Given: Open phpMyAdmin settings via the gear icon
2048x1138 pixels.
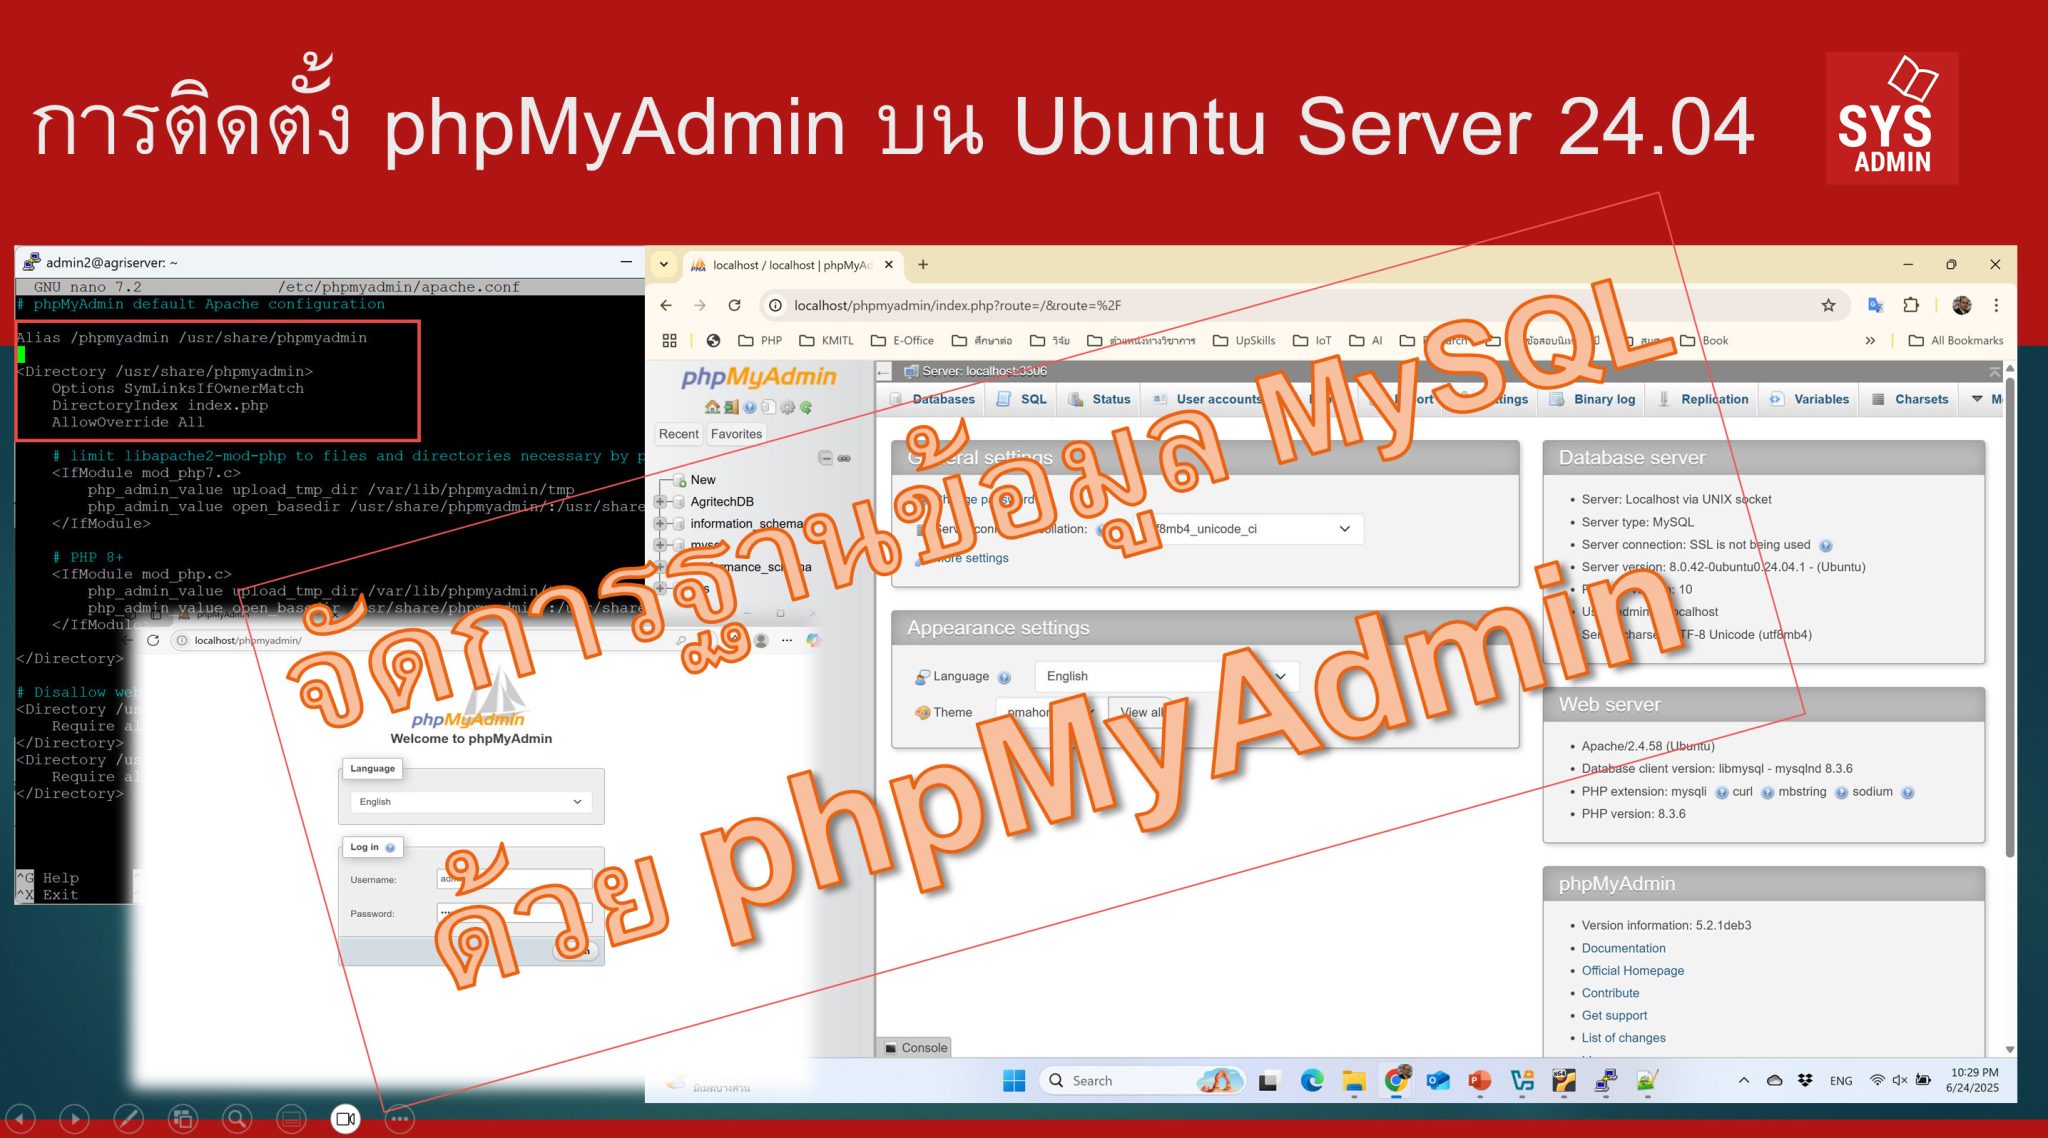Looking at the screenshot, I should pos(787,408).
